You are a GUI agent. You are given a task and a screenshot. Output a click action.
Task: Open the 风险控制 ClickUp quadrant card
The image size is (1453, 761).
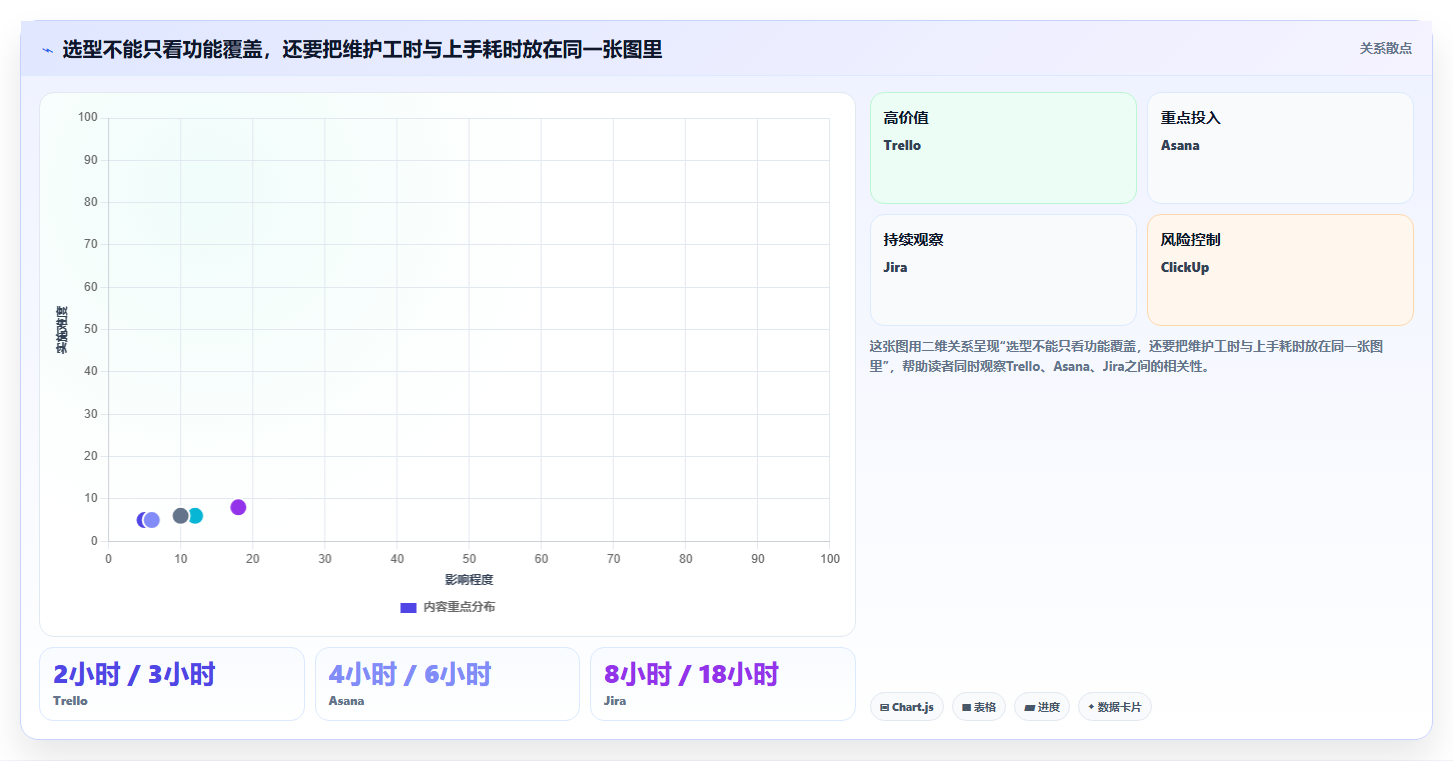pos(1280,270)
